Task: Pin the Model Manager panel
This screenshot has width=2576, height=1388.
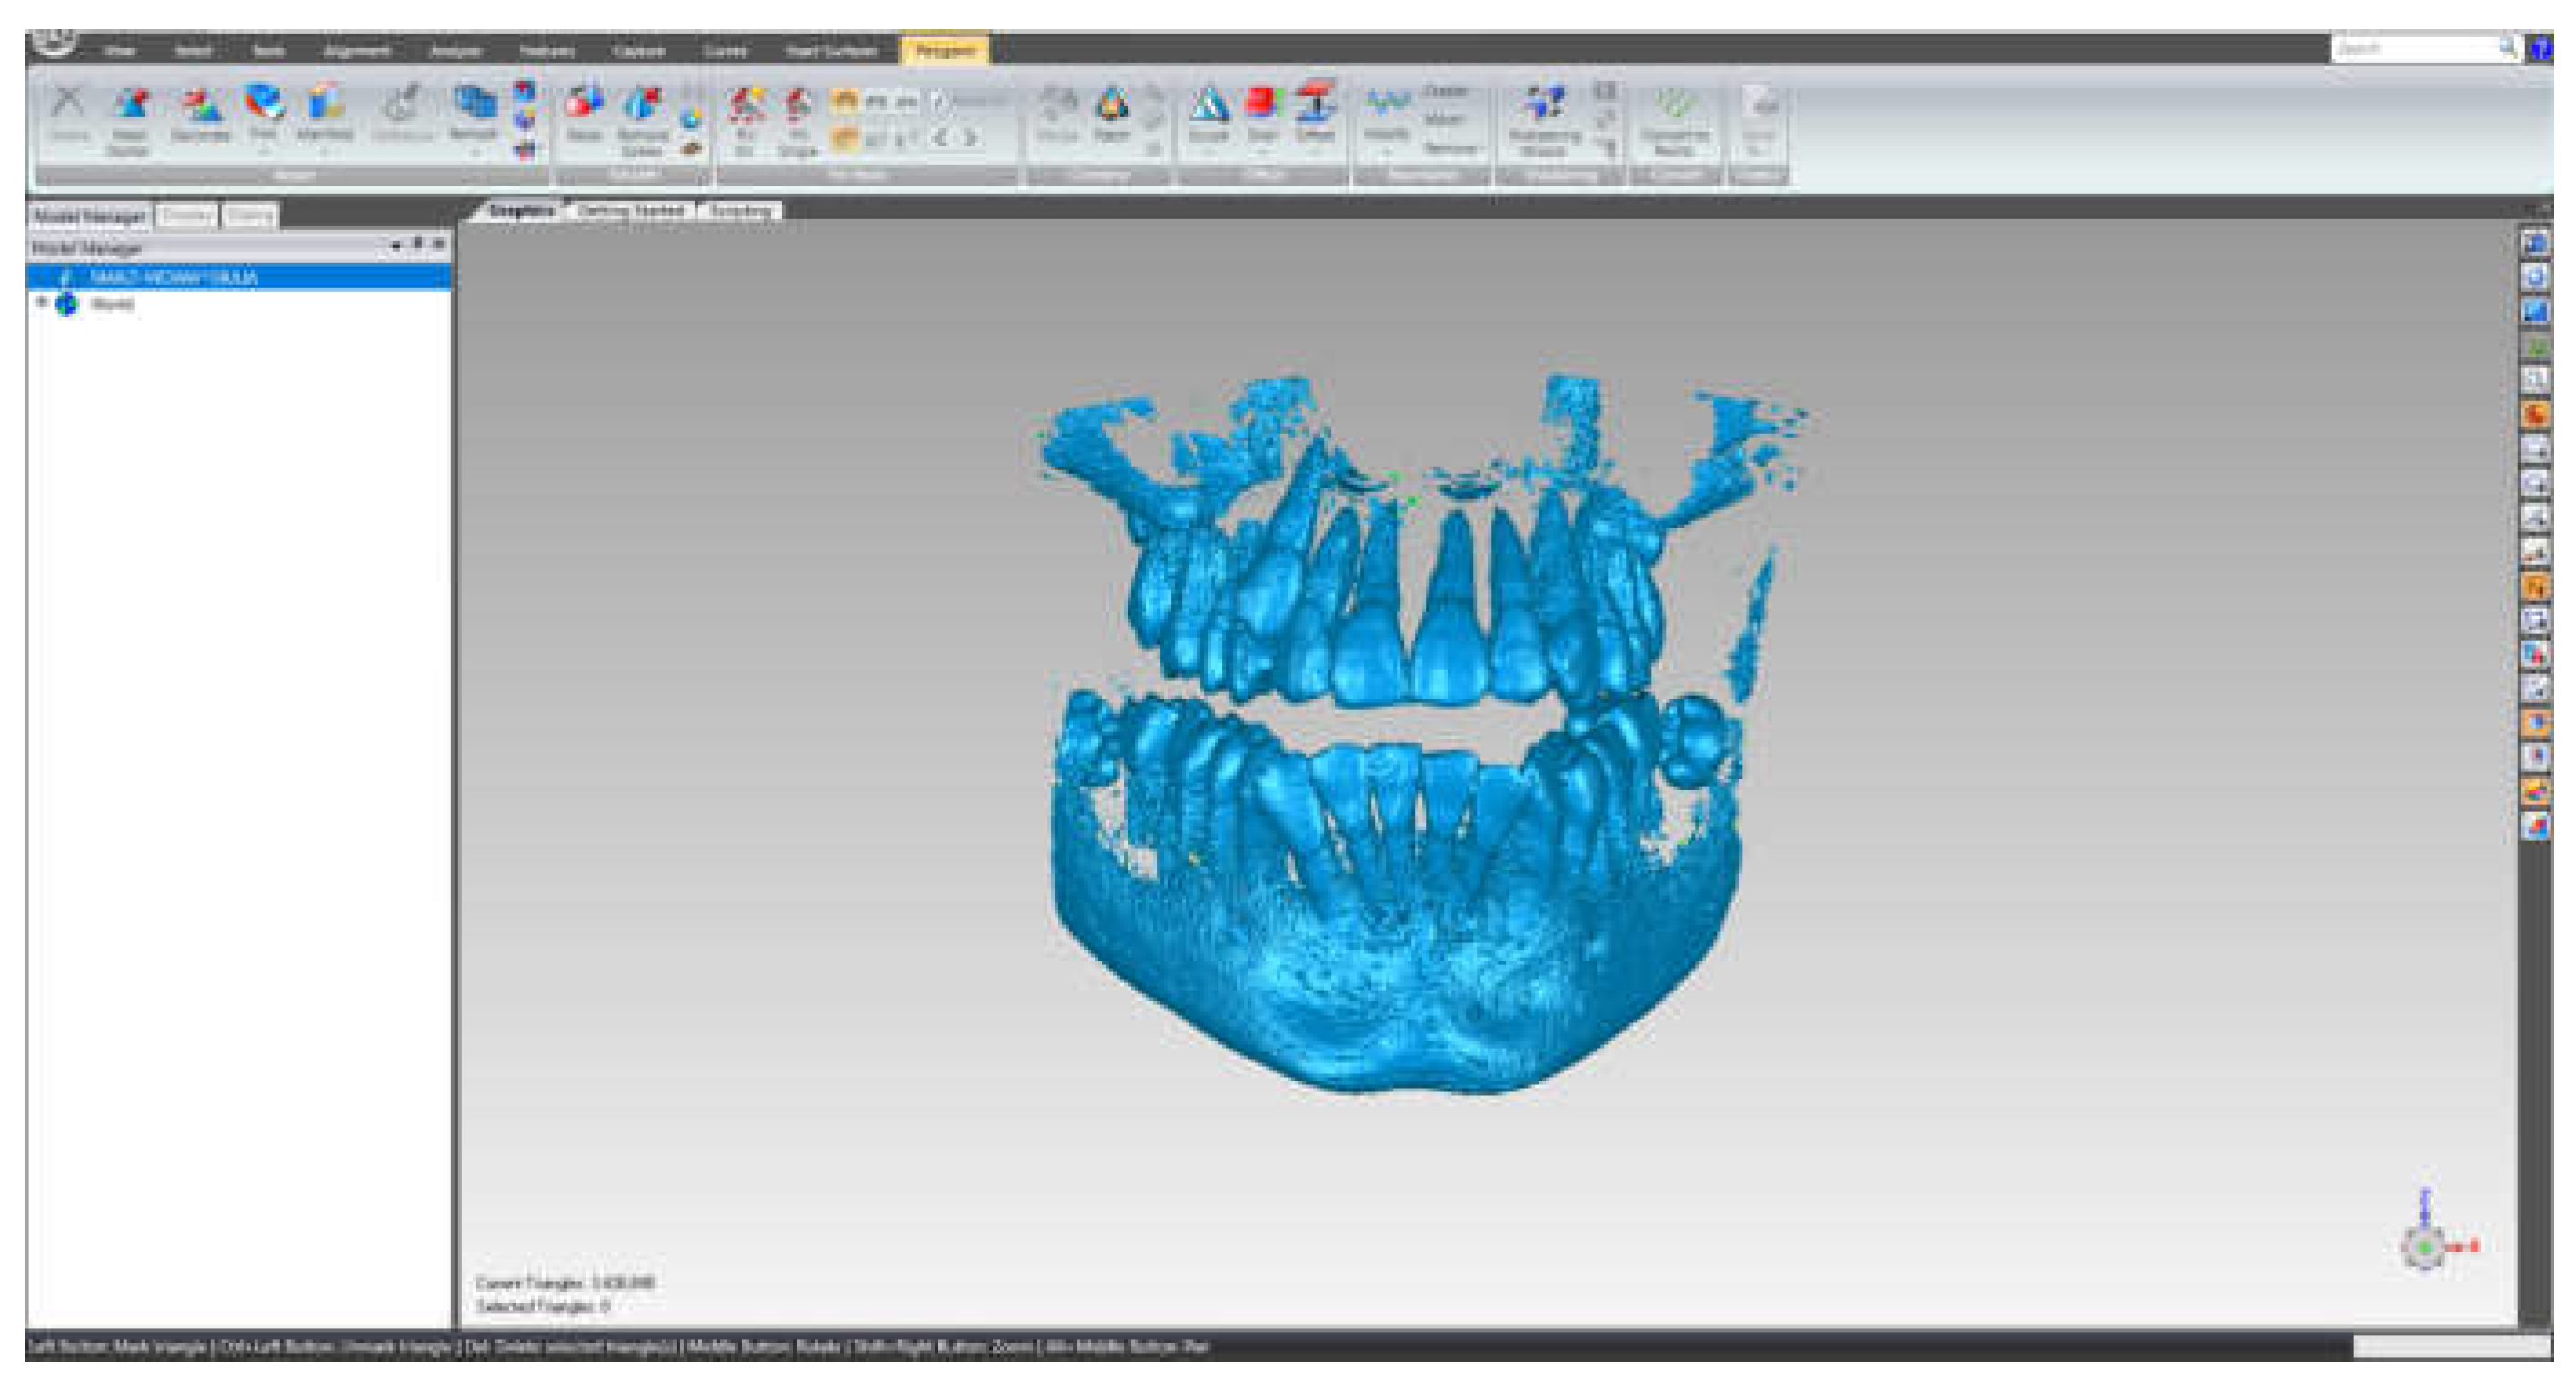Action: click(418, 244)
